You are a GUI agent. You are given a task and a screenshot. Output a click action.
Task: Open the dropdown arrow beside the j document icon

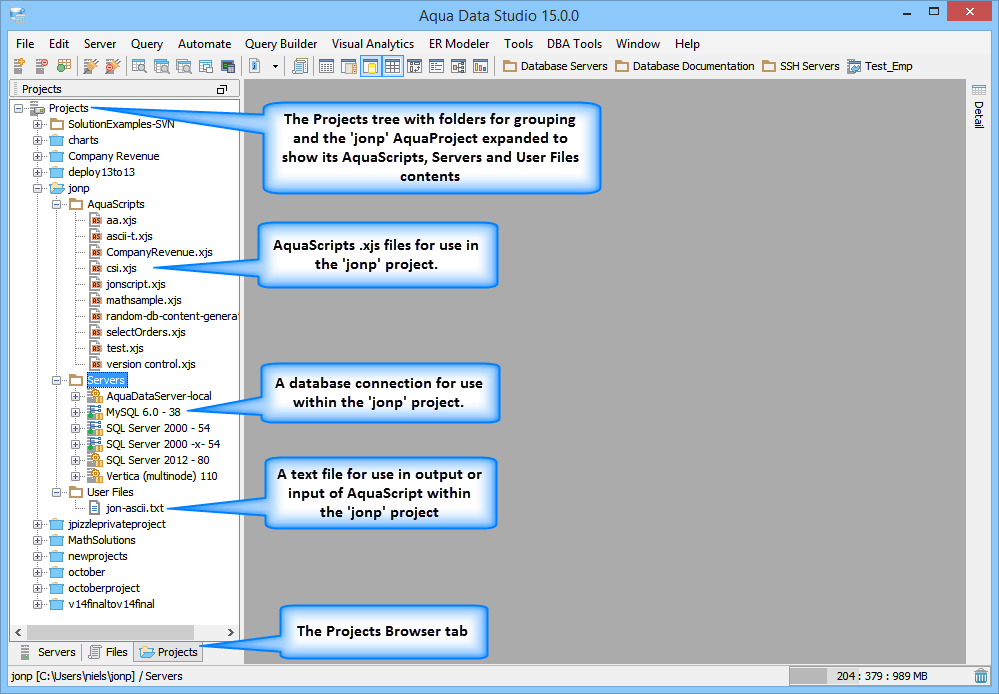point(275,66)
